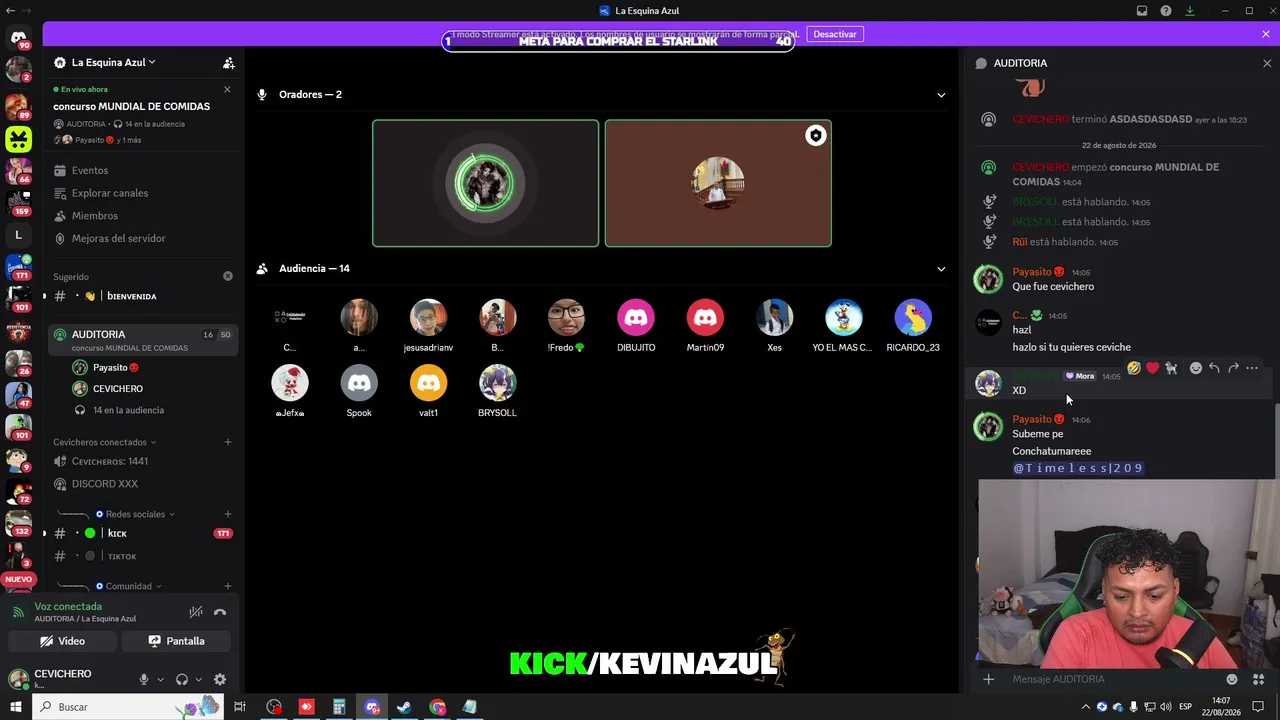Viewport: 1280px width, 720px height.
Task: Reply to the XD message
Action: 1214,368
